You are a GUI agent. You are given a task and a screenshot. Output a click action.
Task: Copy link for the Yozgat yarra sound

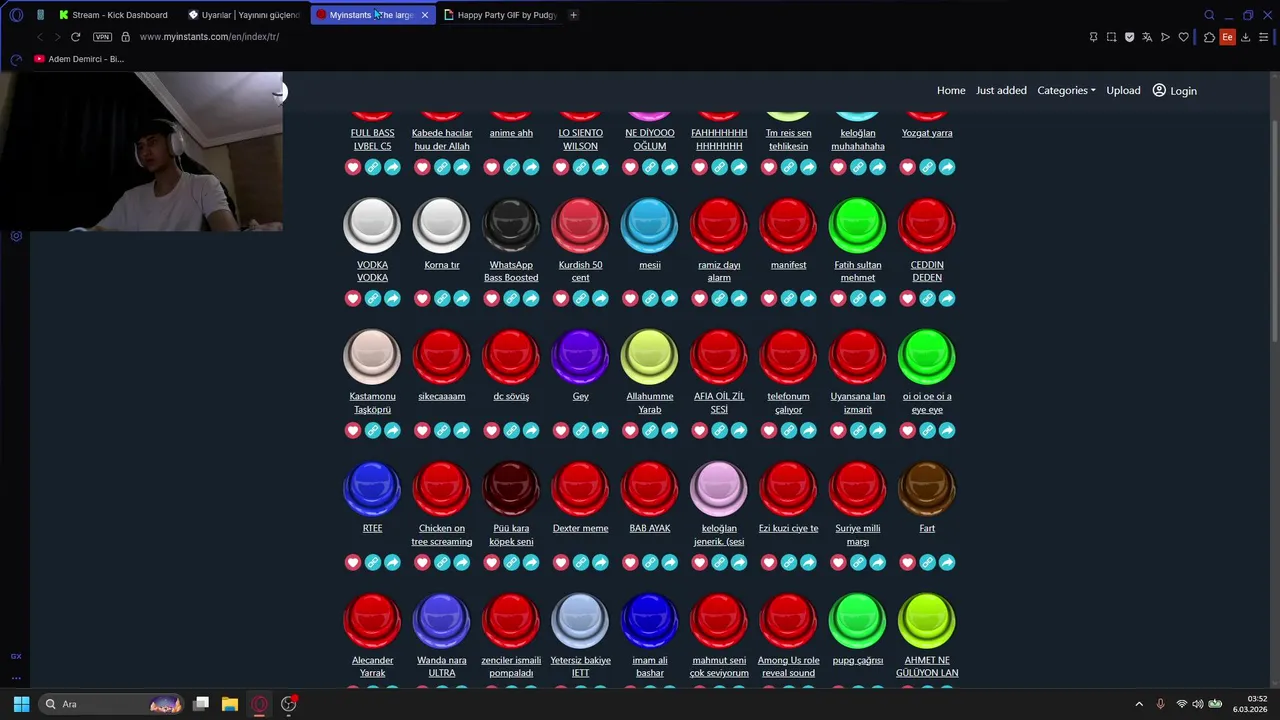(x=927, y=167)
